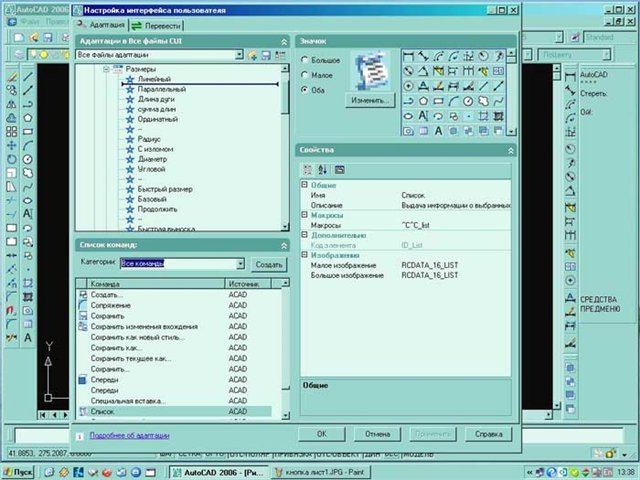
Task: Select the Список command row
Action: point(174,411)
